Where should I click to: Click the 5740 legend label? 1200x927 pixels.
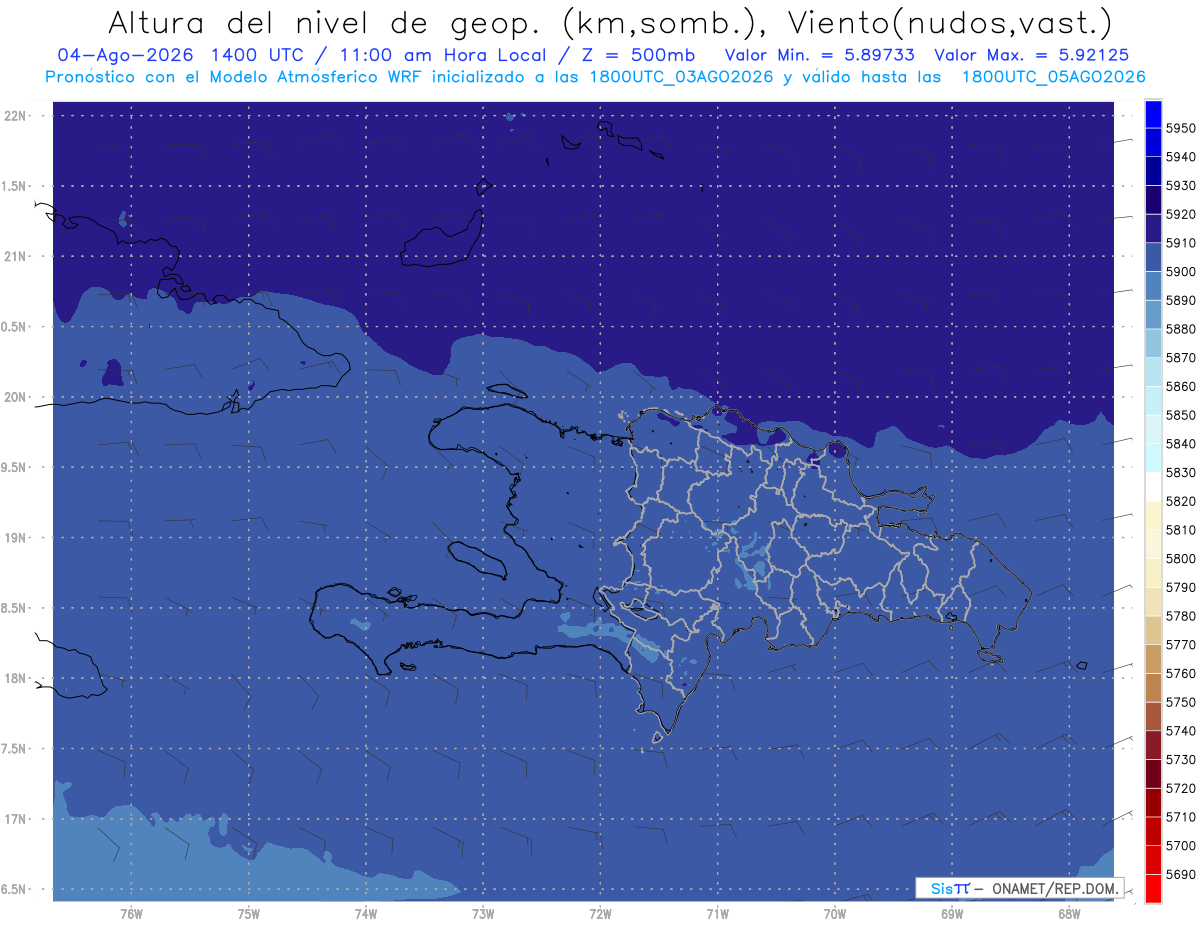coord(1180,731)
